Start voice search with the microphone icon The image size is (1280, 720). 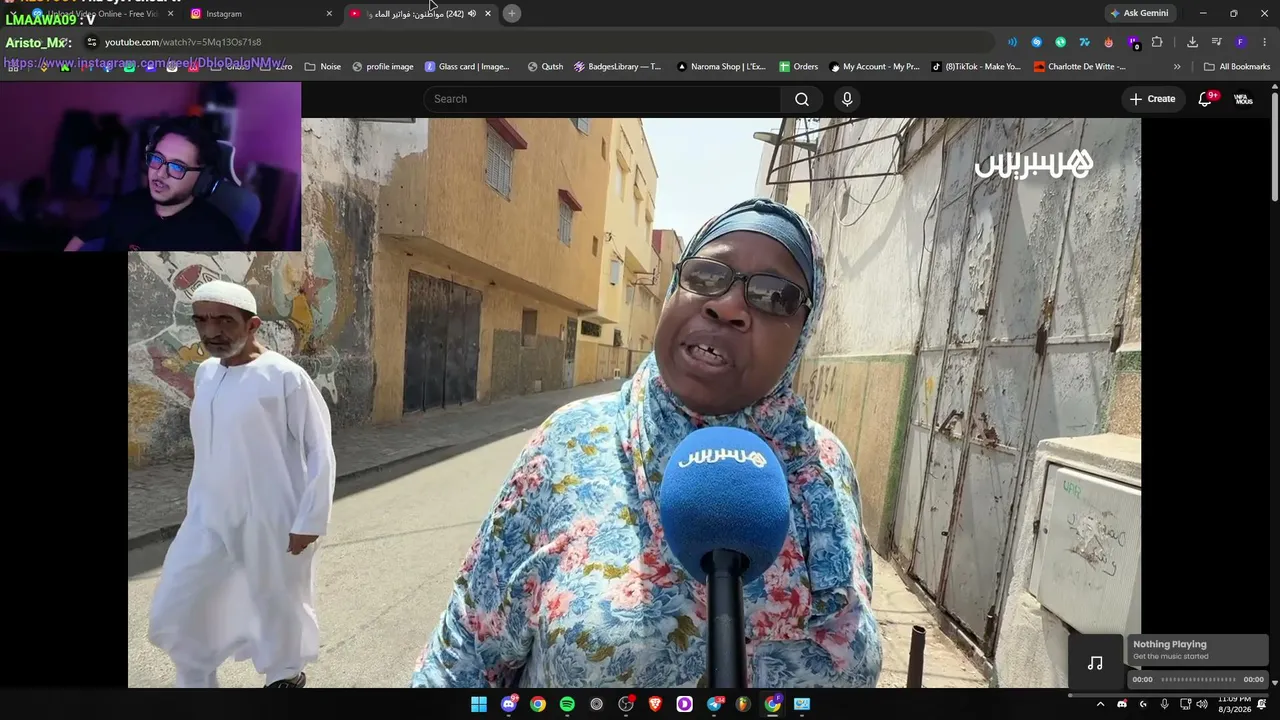pos(847,99)
